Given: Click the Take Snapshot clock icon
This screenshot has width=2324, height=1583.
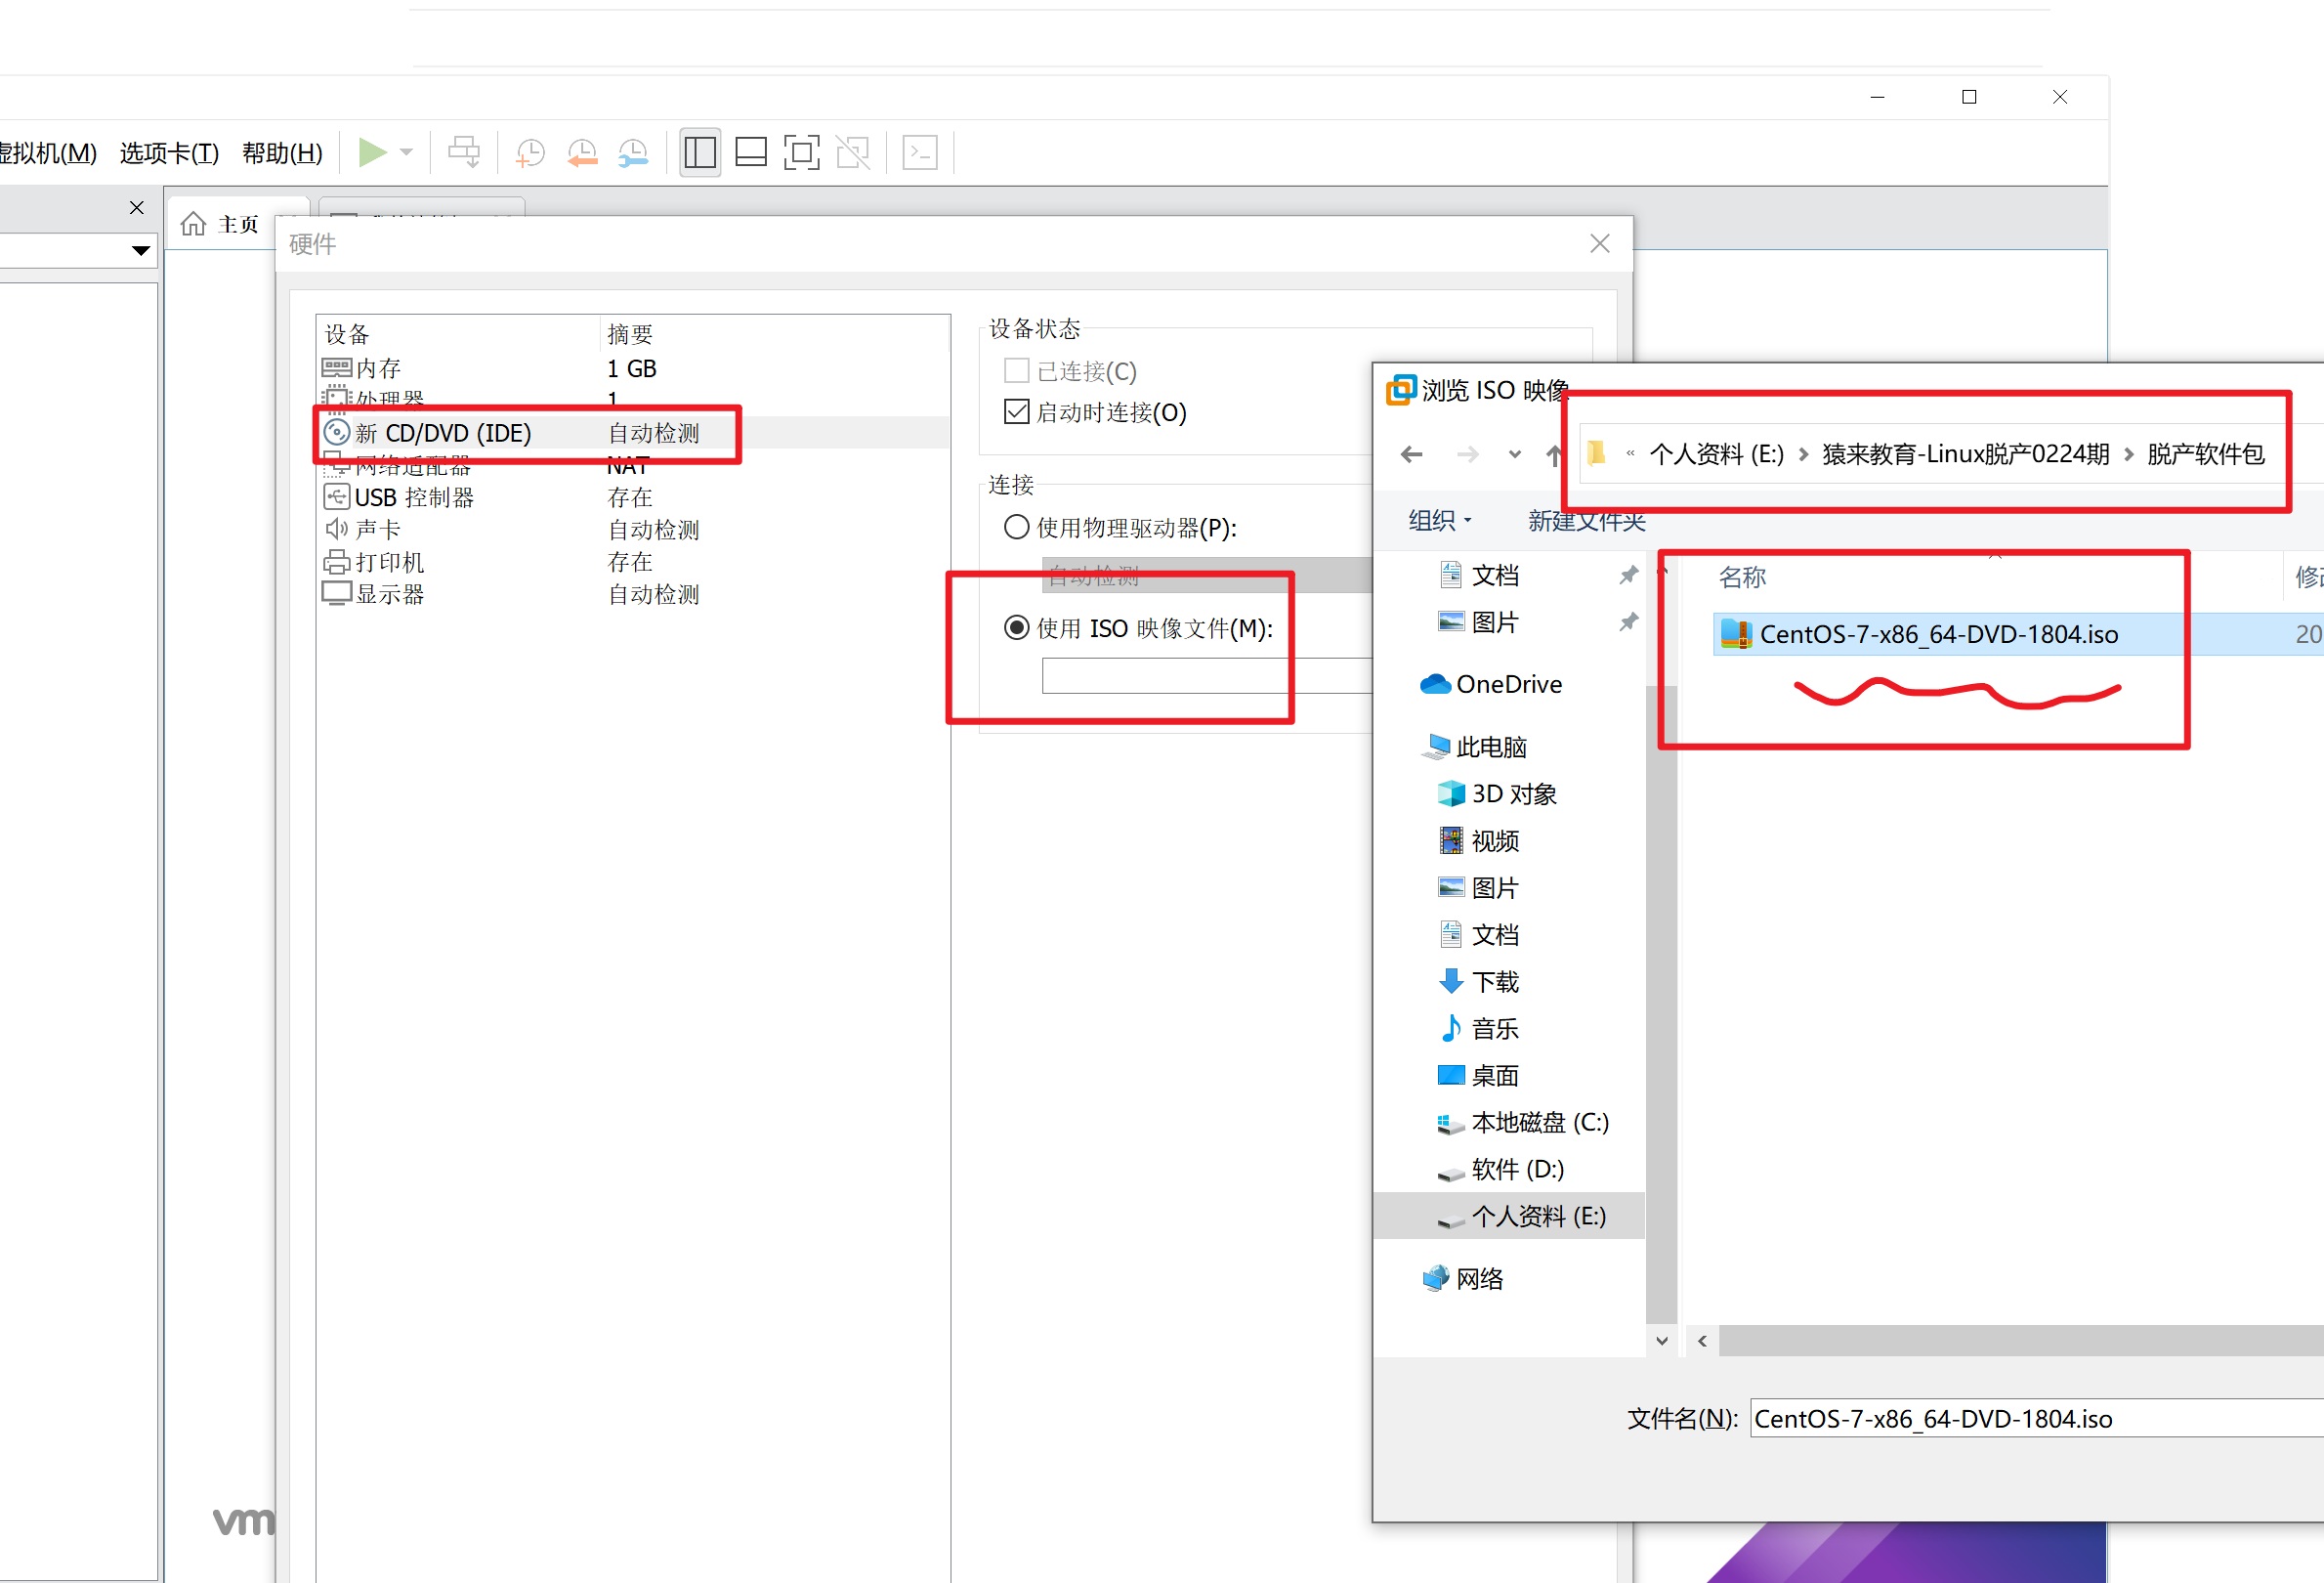Looking at the screenshot, I should tap(530, 153).
